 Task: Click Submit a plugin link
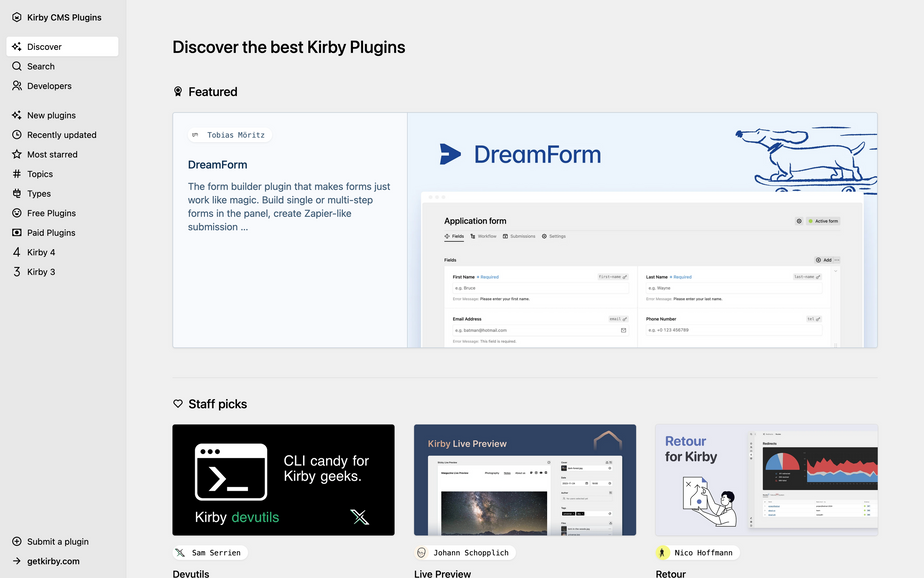click(57, 542)
